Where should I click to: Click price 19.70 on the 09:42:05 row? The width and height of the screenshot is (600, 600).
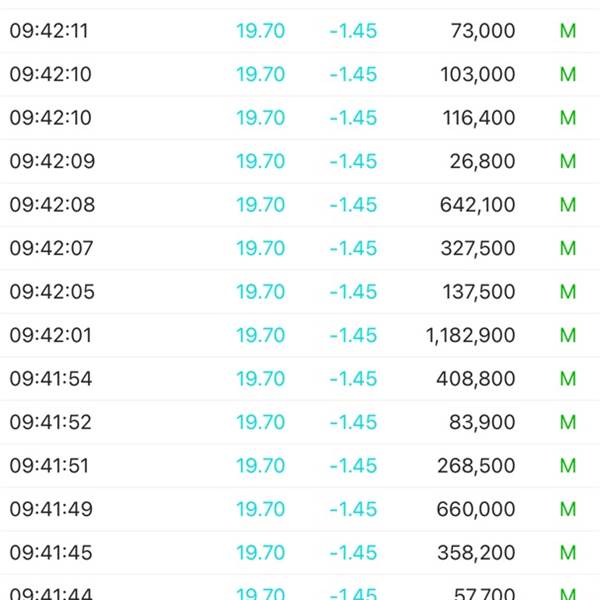pyautogui.click(x=261, y=292)
